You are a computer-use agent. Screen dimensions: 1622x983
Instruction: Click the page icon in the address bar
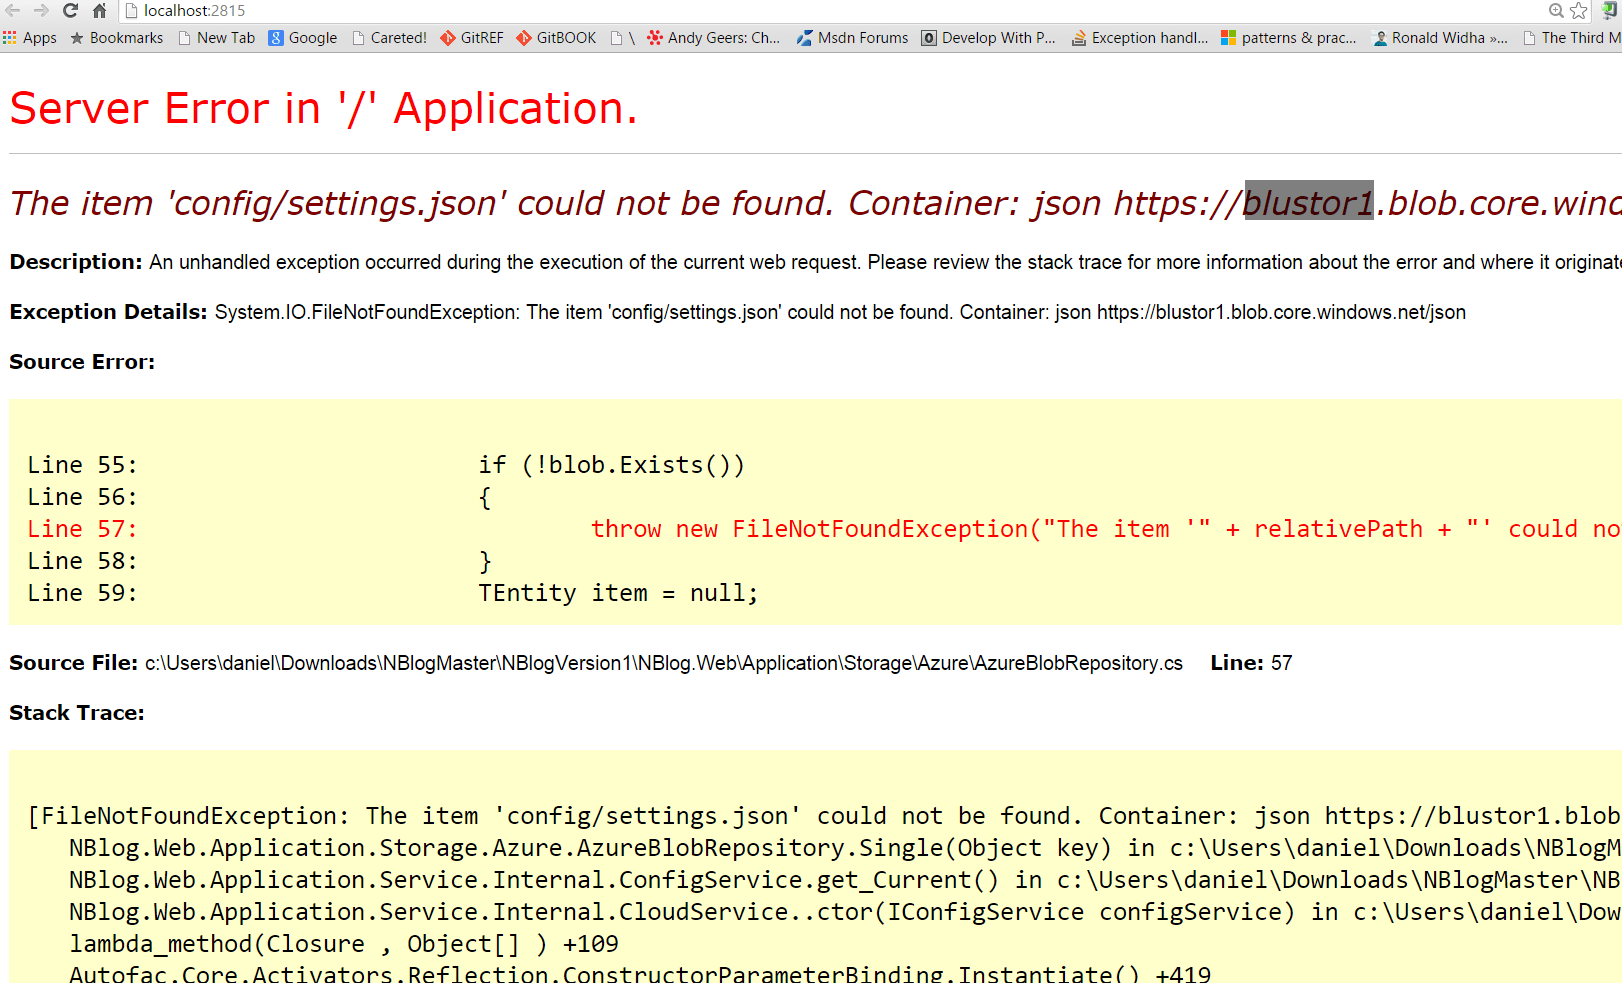pyautogui.click(x=131, y=10)
